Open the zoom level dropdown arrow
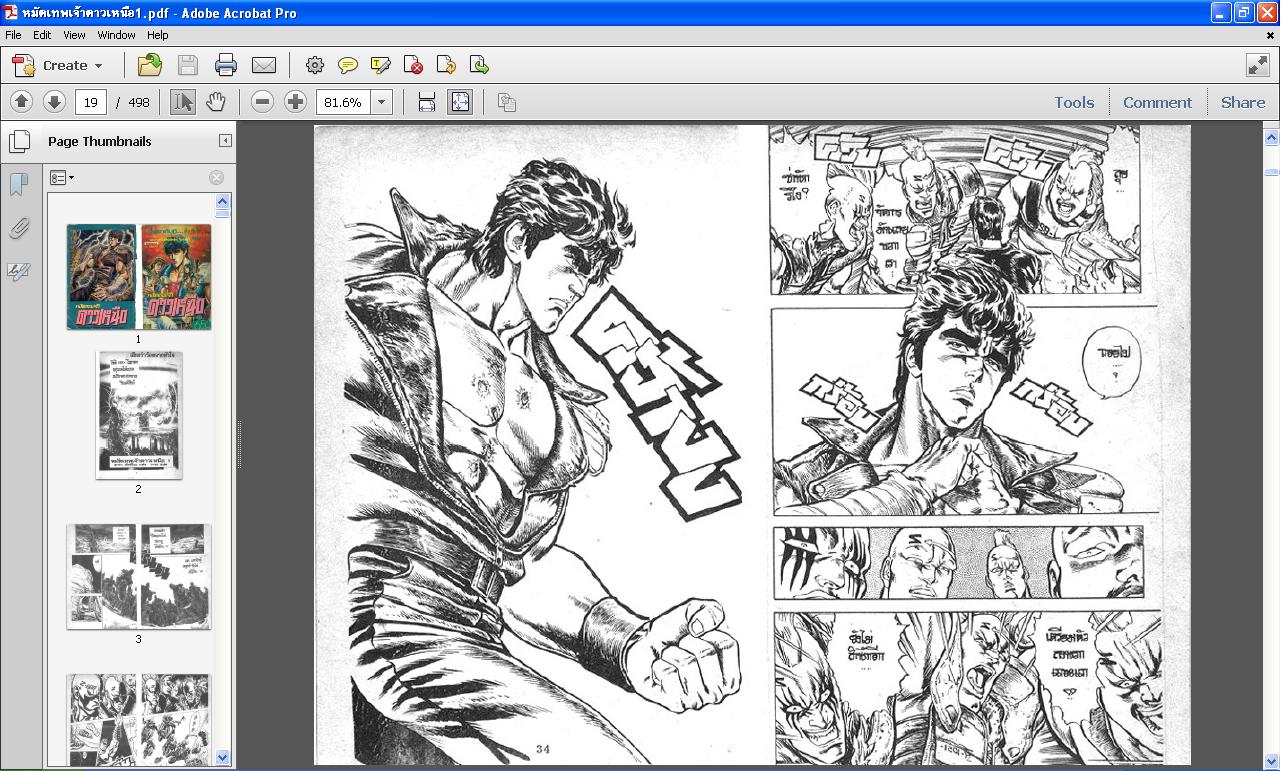The image size is (1281, 771). [381, 102]
